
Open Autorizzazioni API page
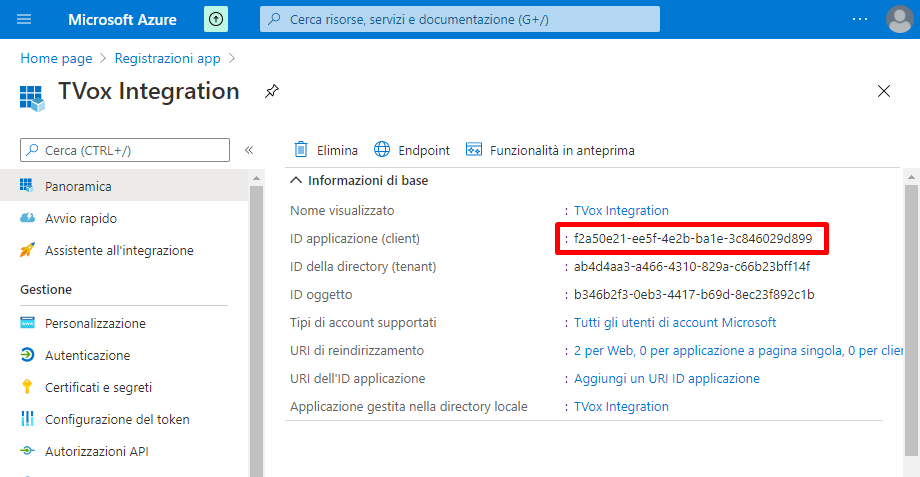point(97,451)
